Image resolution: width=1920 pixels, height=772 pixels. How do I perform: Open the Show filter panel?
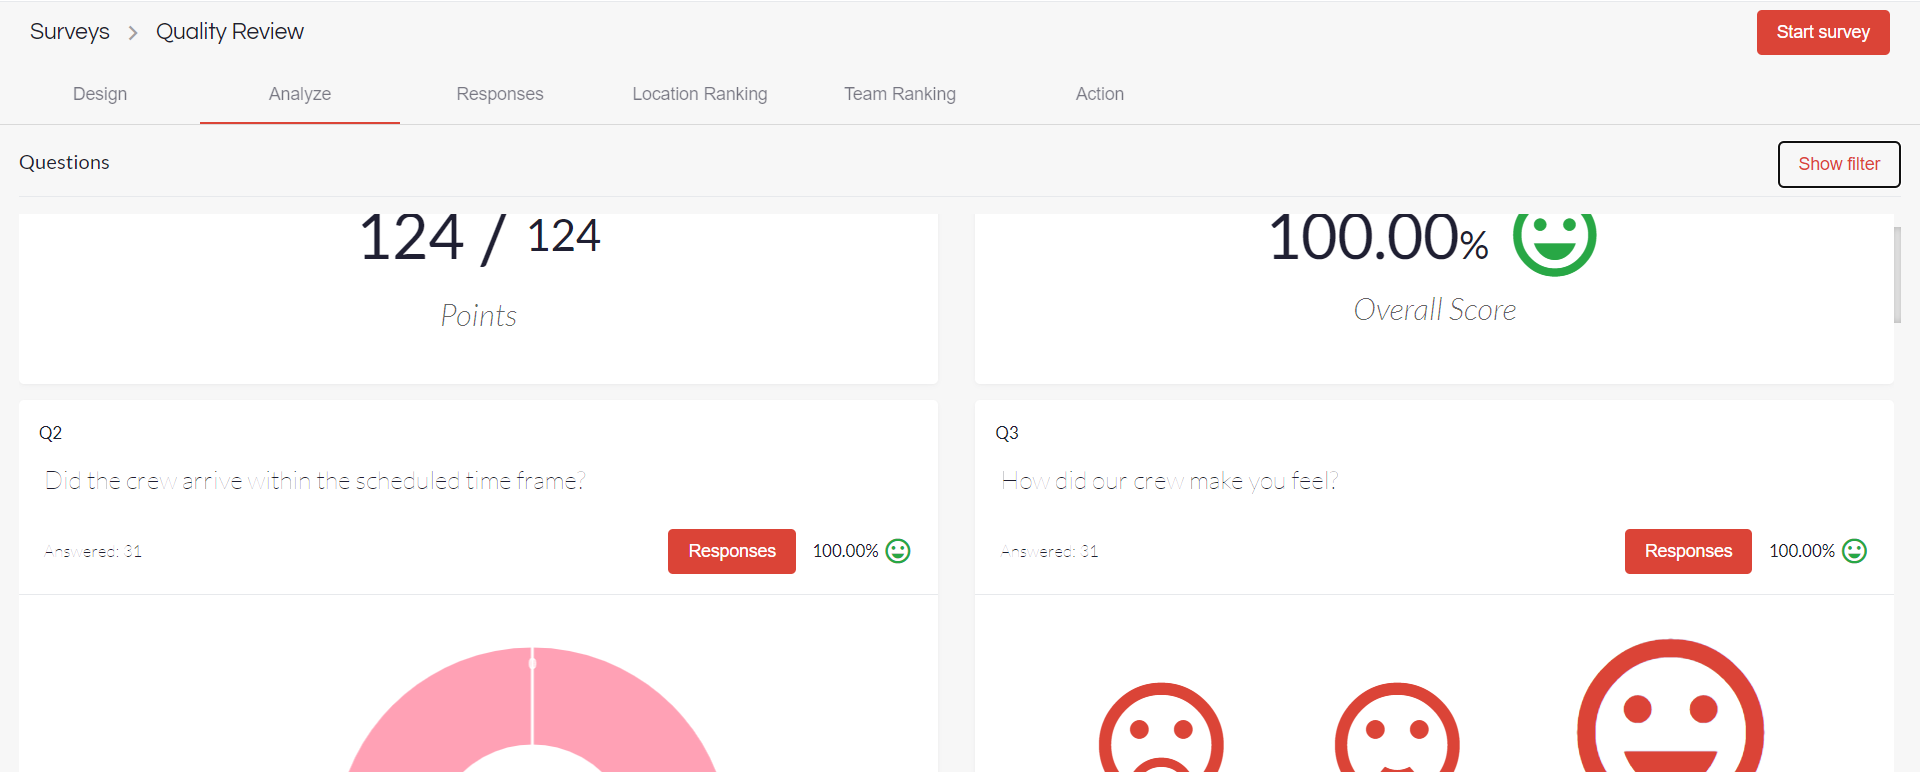point(1839,164)
